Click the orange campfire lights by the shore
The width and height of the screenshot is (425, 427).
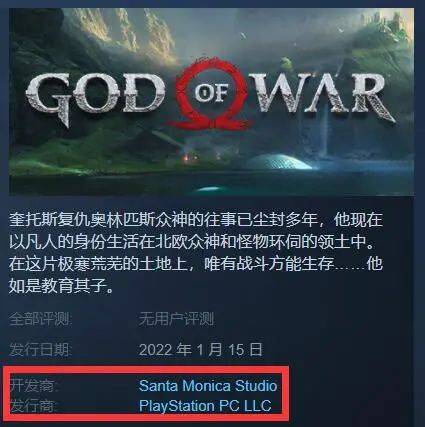coord(187,155)
